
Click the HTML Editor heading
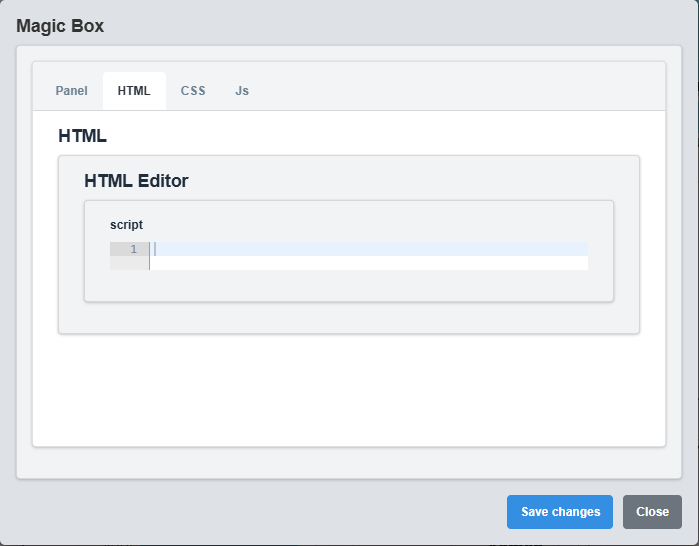136,181
